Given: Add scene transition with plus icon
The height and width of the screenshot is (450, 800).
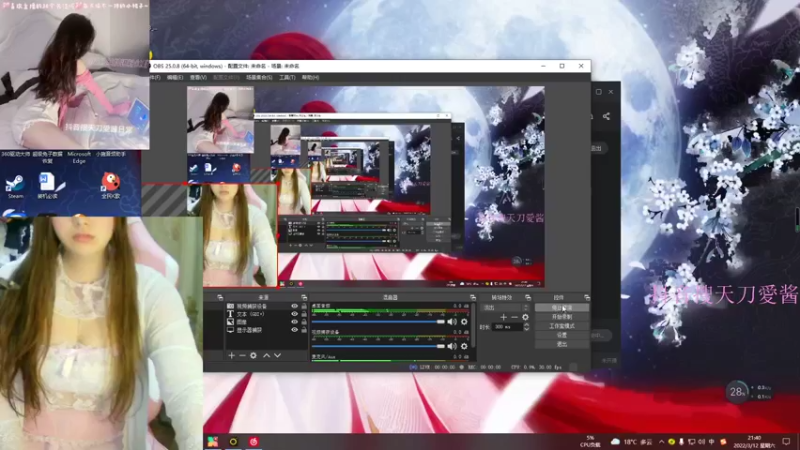Looking at the screenshot, I should [x=503, y=317].
